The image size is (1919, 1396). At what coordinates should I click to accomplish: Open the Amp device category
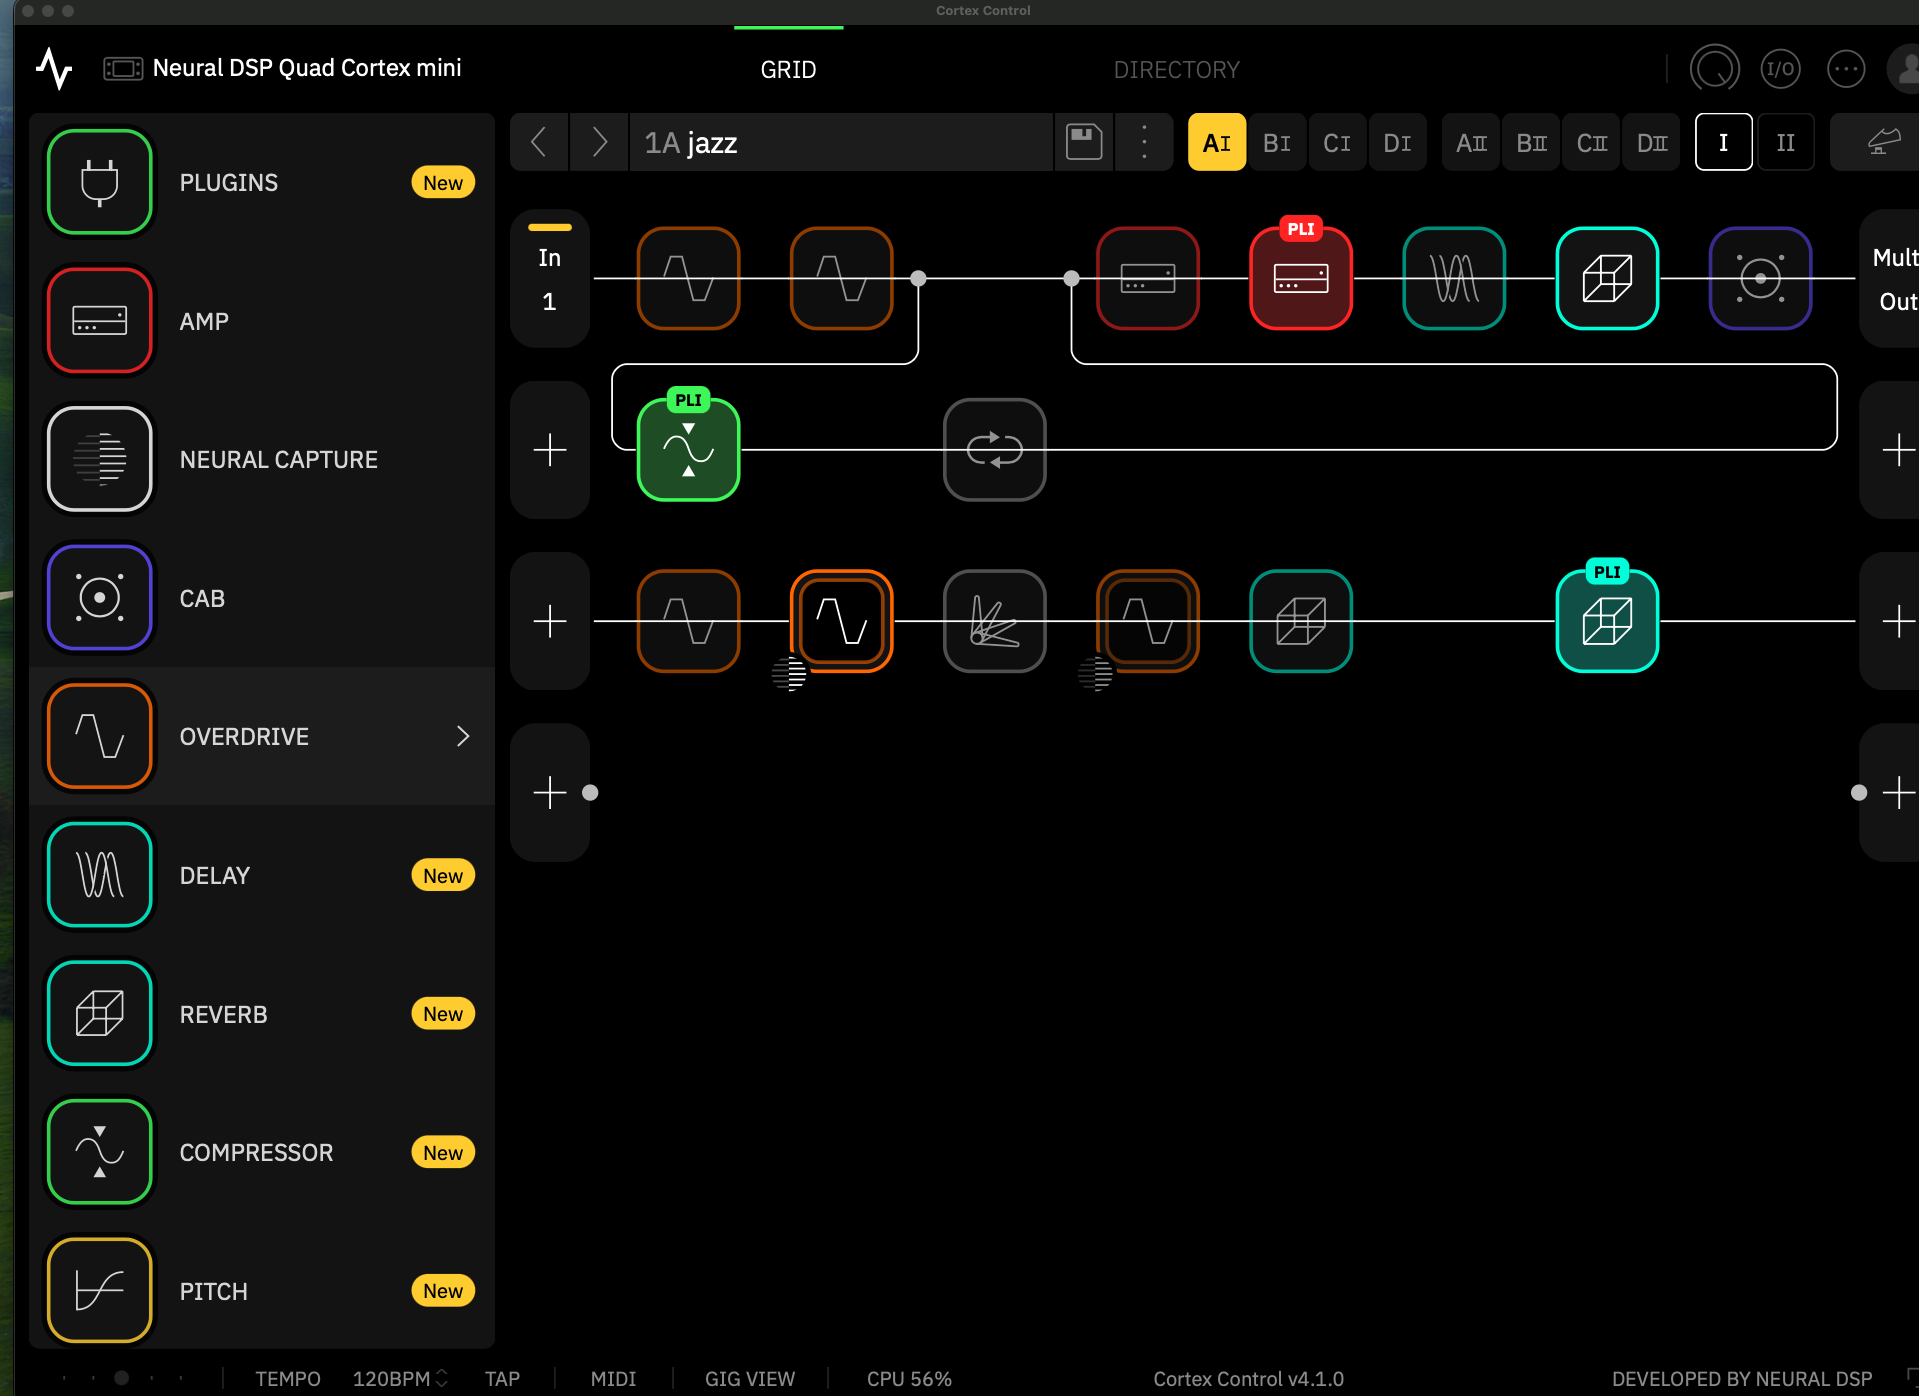[262, 321]
